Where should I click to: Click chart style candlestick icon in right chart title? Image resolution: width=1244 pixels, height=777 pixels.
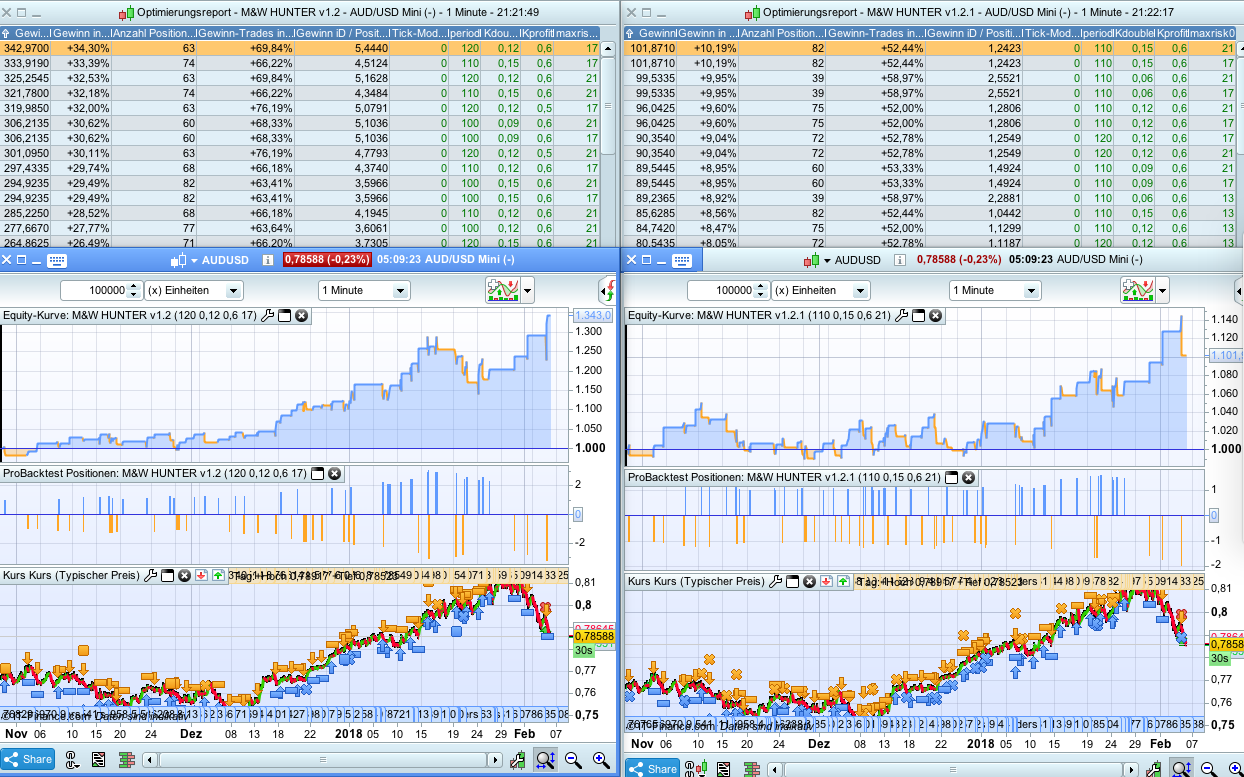click(x=811, y=260)
